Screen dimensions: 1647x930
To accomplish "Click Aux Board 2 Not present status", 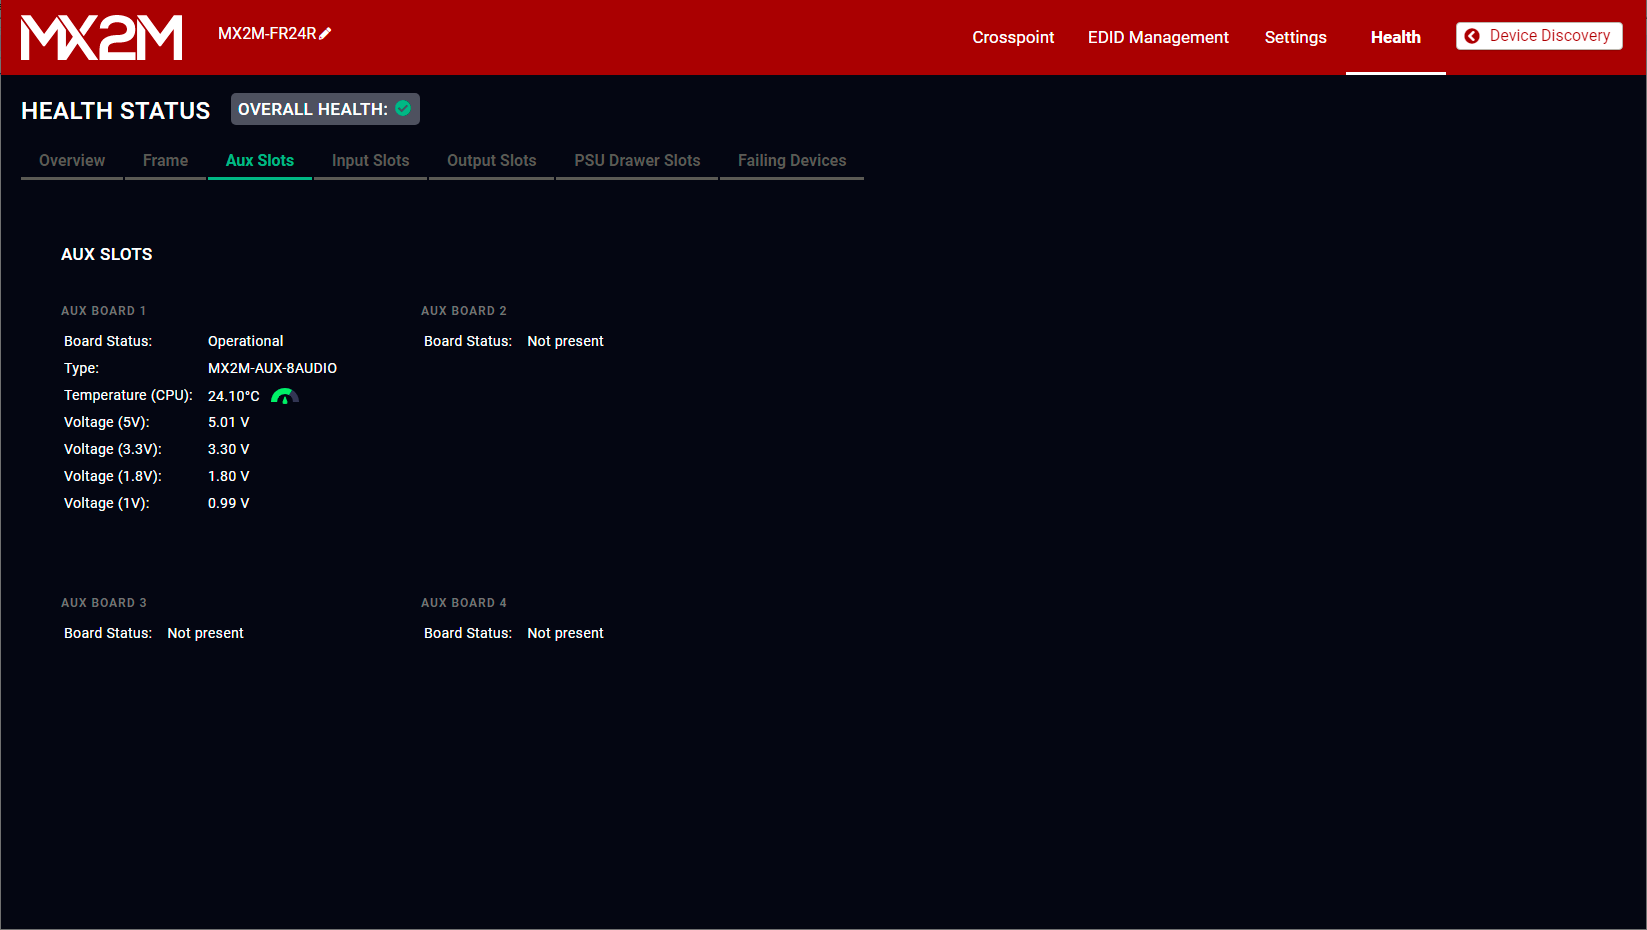I will (x=565, y=341).
